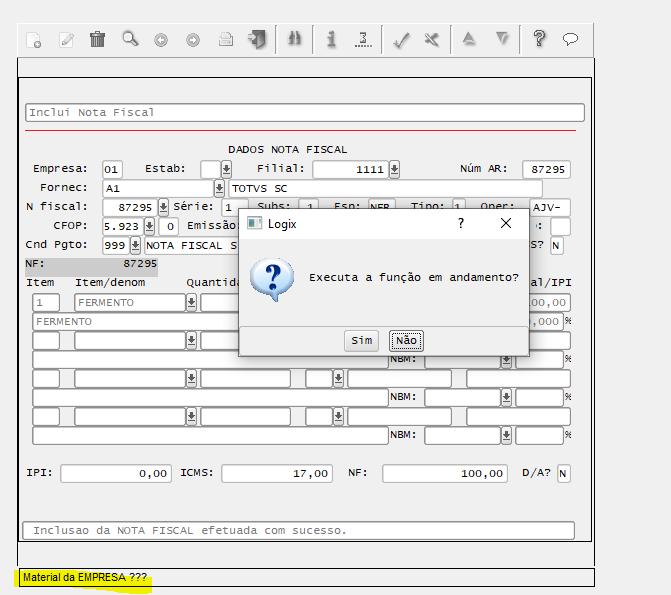Click the NF total field 100,00

pos(445,473)
